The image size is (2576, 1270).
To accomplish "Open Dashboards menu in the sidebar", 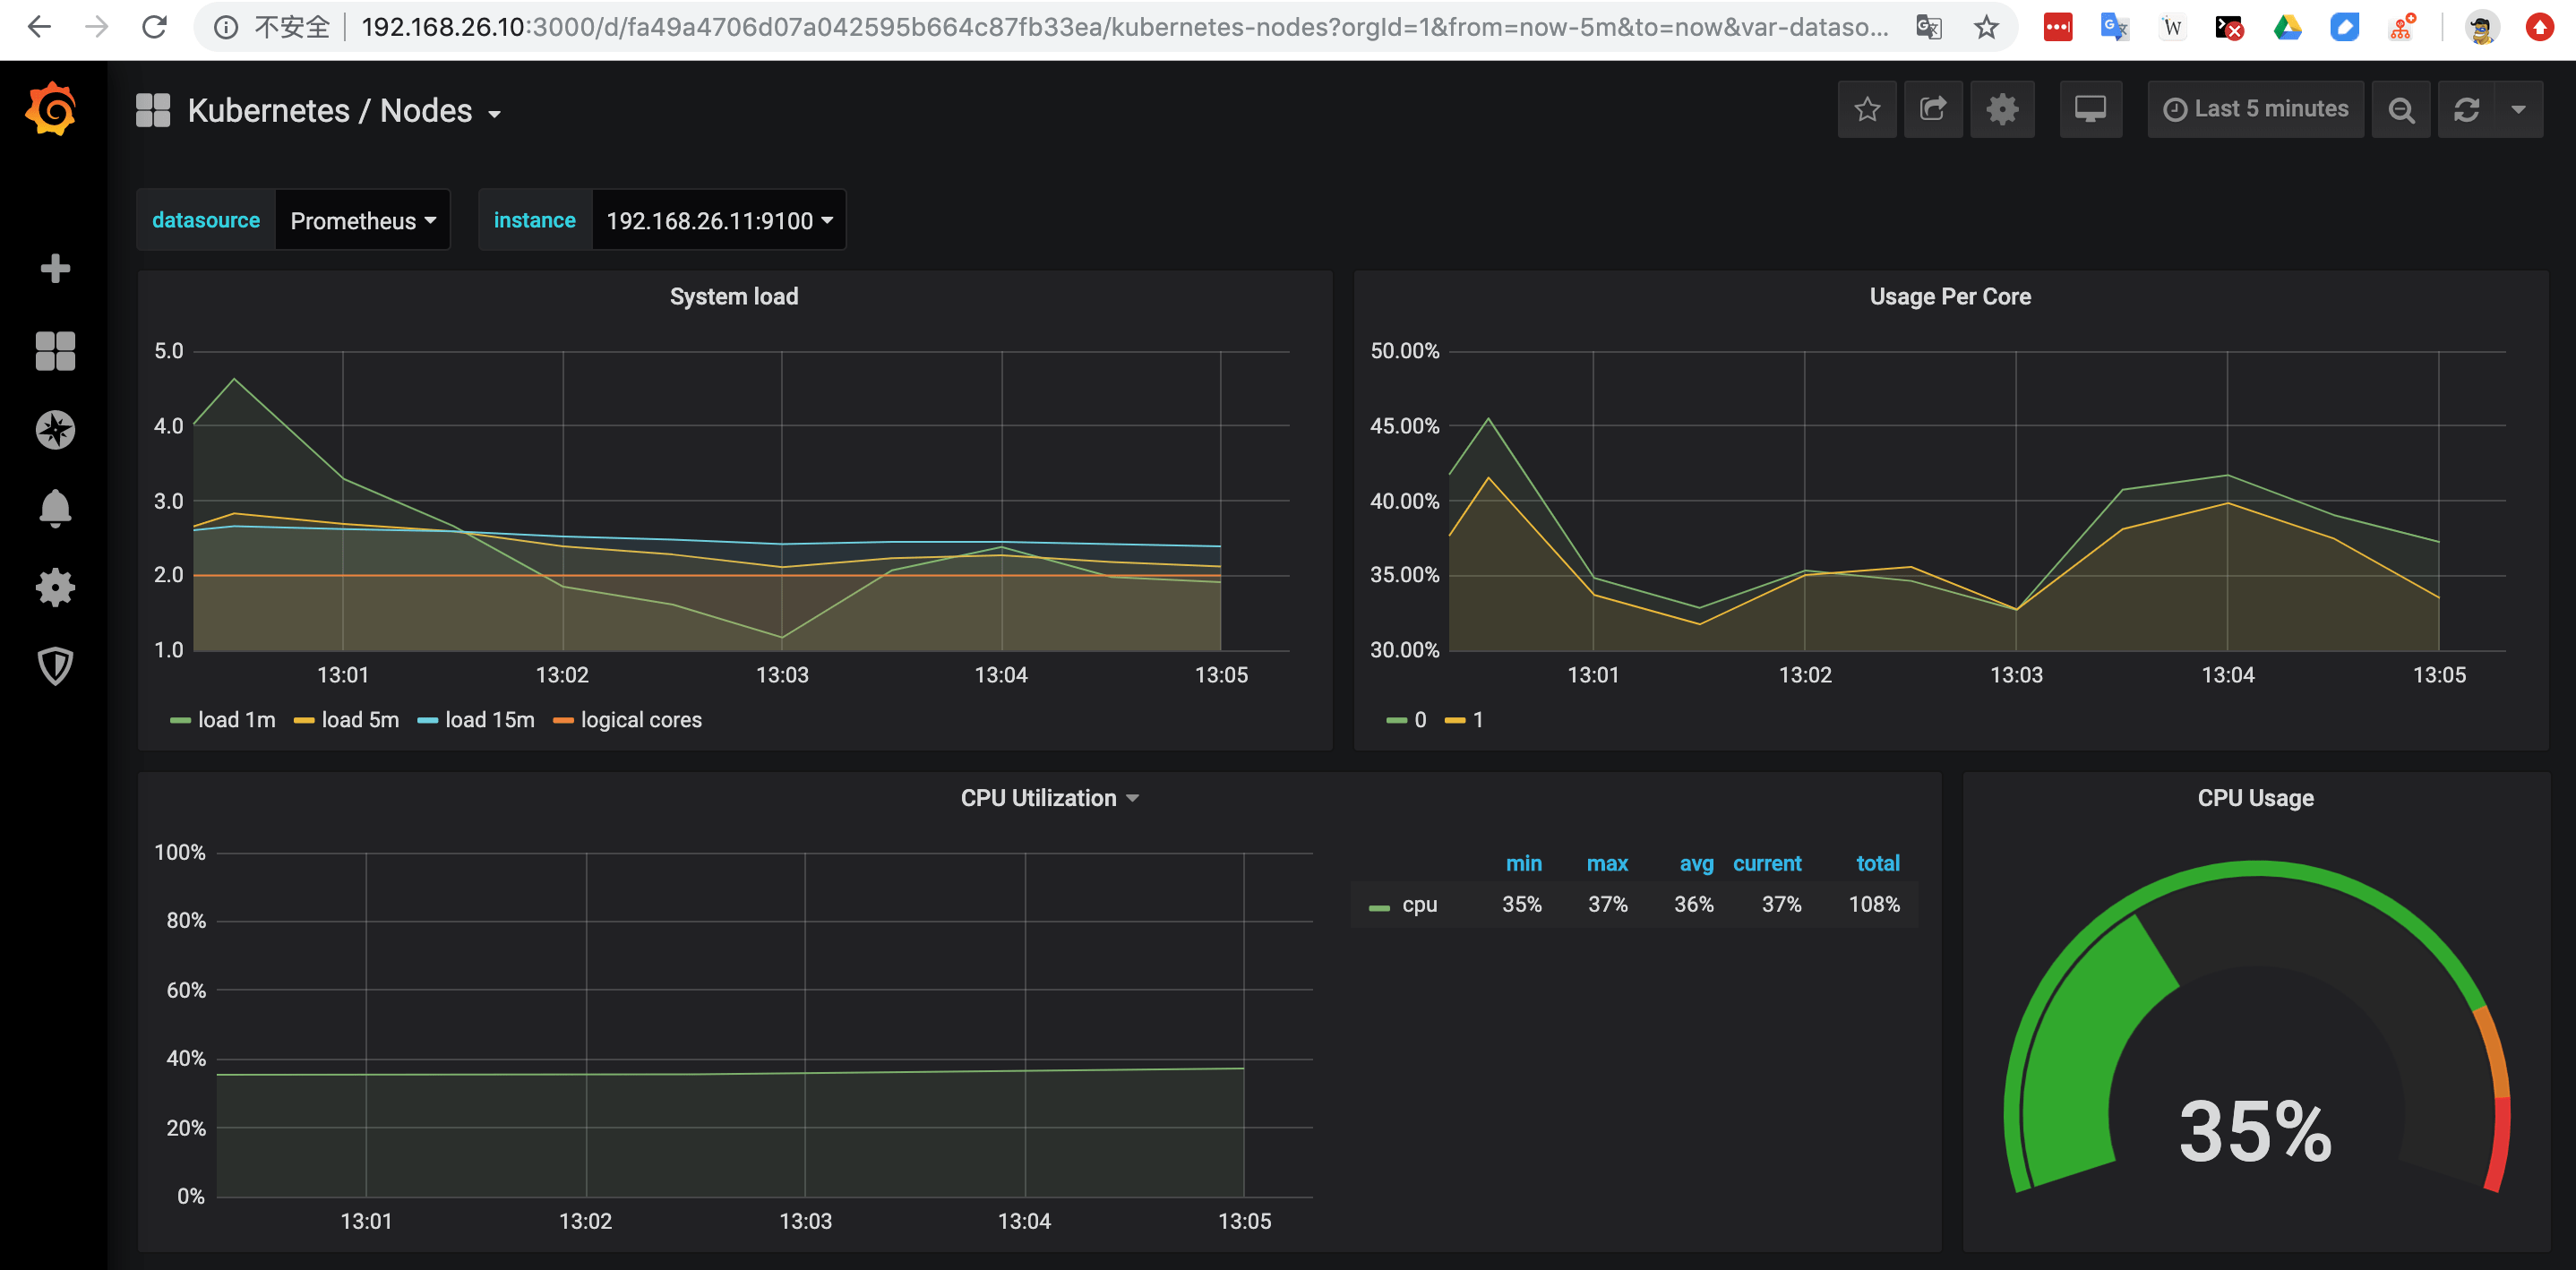I will [x=55, y=351].
